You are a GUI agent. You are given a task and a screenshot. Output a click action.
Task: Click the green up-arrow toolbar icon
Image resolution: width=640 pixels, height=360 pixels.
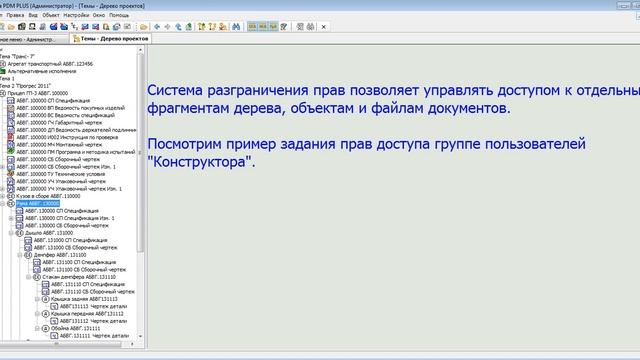click(189, 27)
